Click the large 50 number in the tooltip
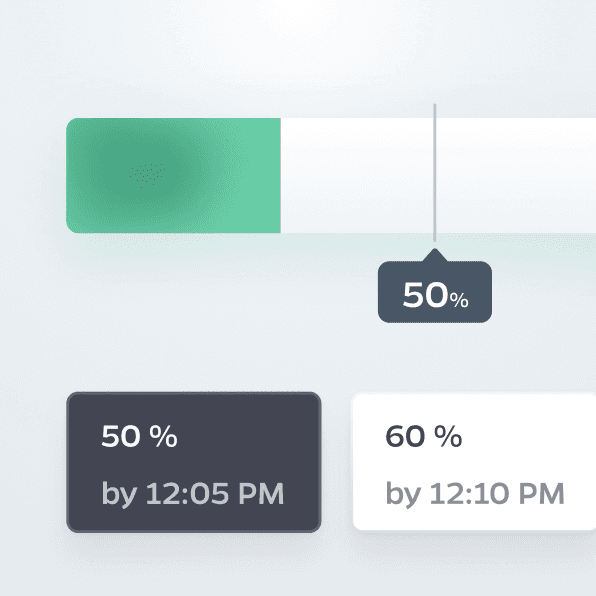The image size is (596, 596). click(x=426, y=295)
